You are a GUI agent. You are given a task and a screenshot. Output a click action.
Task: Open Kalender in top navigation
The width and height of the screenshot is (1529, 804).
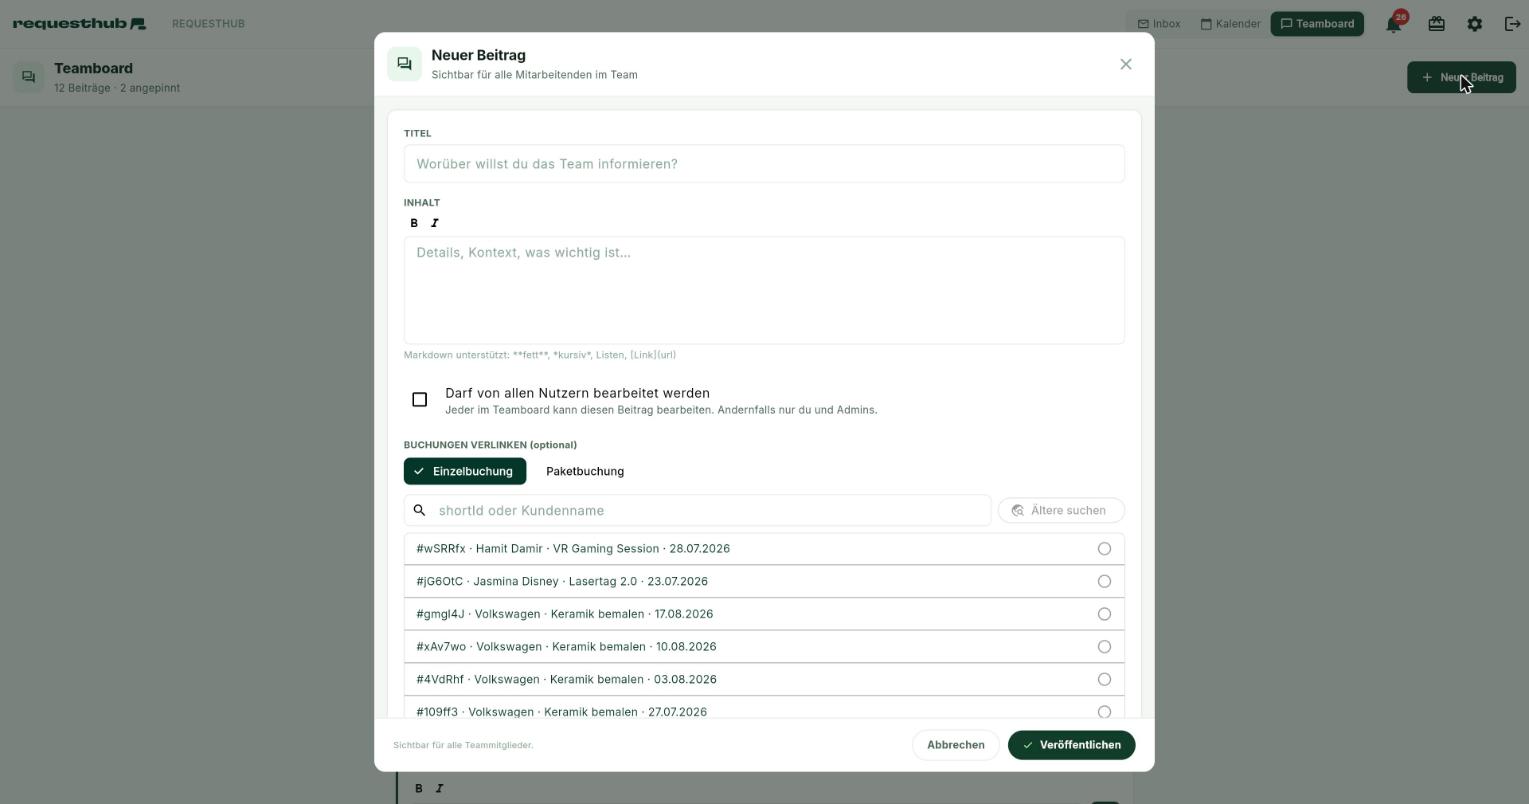(1230, 23)
